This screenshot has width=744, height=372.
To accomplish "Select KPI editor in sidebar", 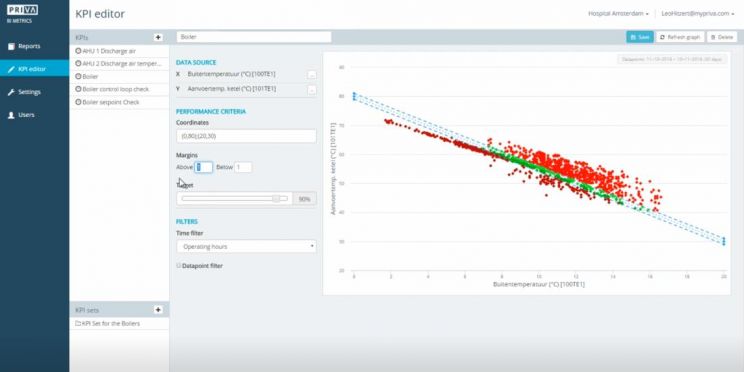I will click(34, 69).
